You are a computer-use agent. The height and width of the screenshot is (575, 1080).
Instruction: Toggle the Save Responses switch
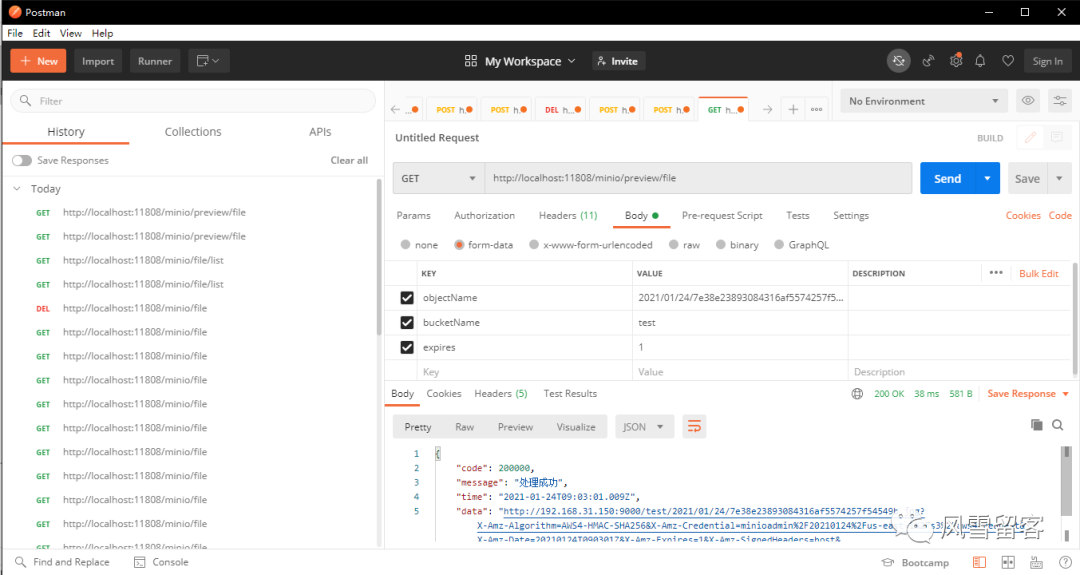pos(22,160)
